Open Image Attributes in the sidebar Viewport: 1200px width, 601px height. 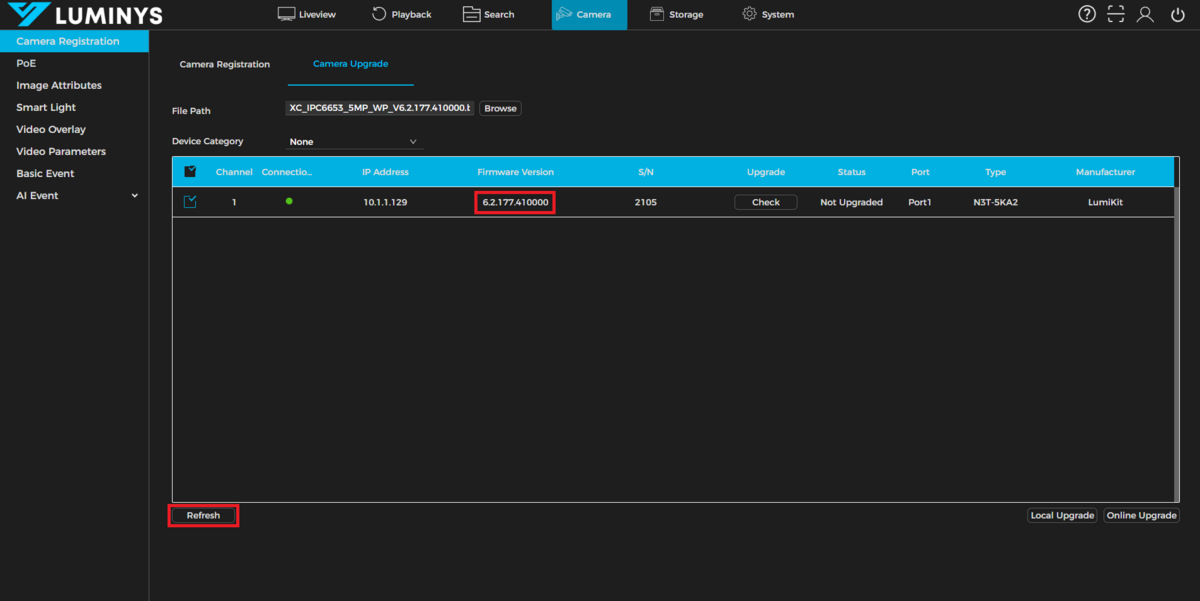(x=59, y=86)
